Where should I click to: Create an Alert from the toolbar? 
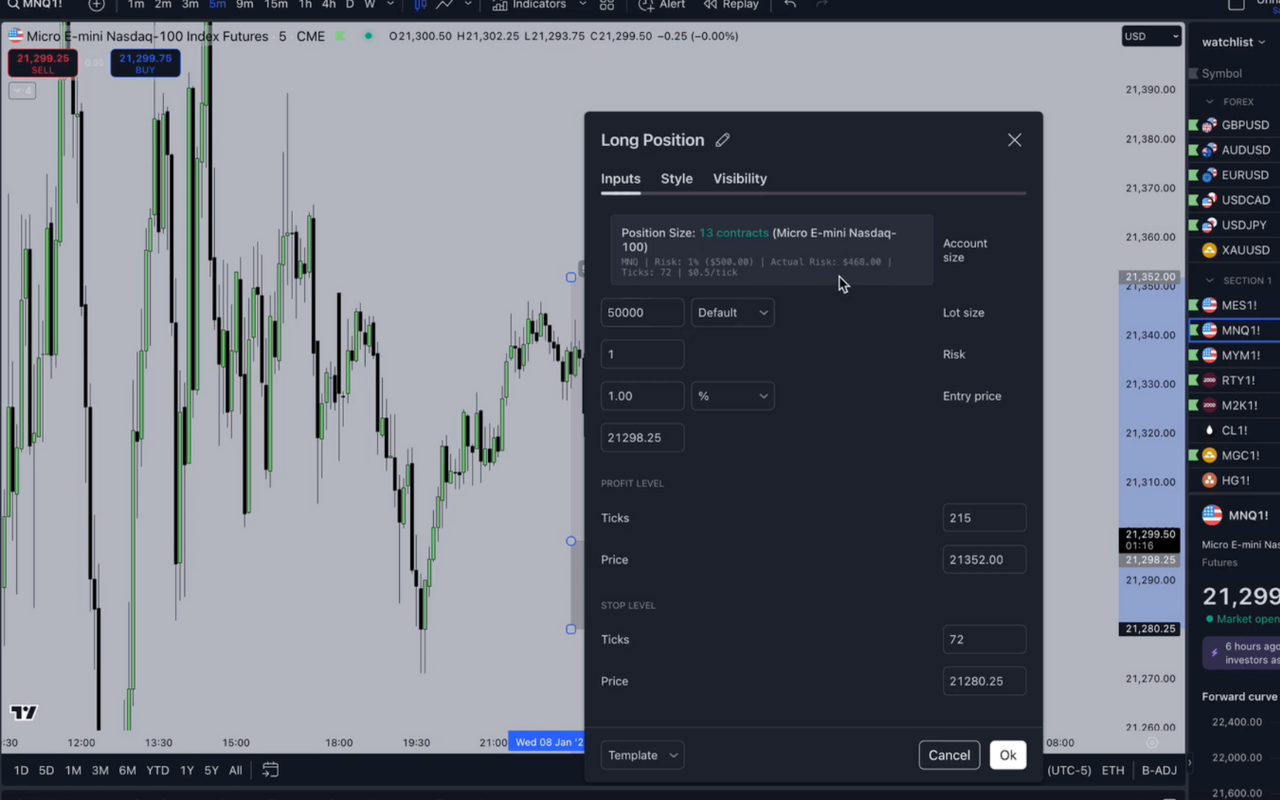tap(662, 4)
